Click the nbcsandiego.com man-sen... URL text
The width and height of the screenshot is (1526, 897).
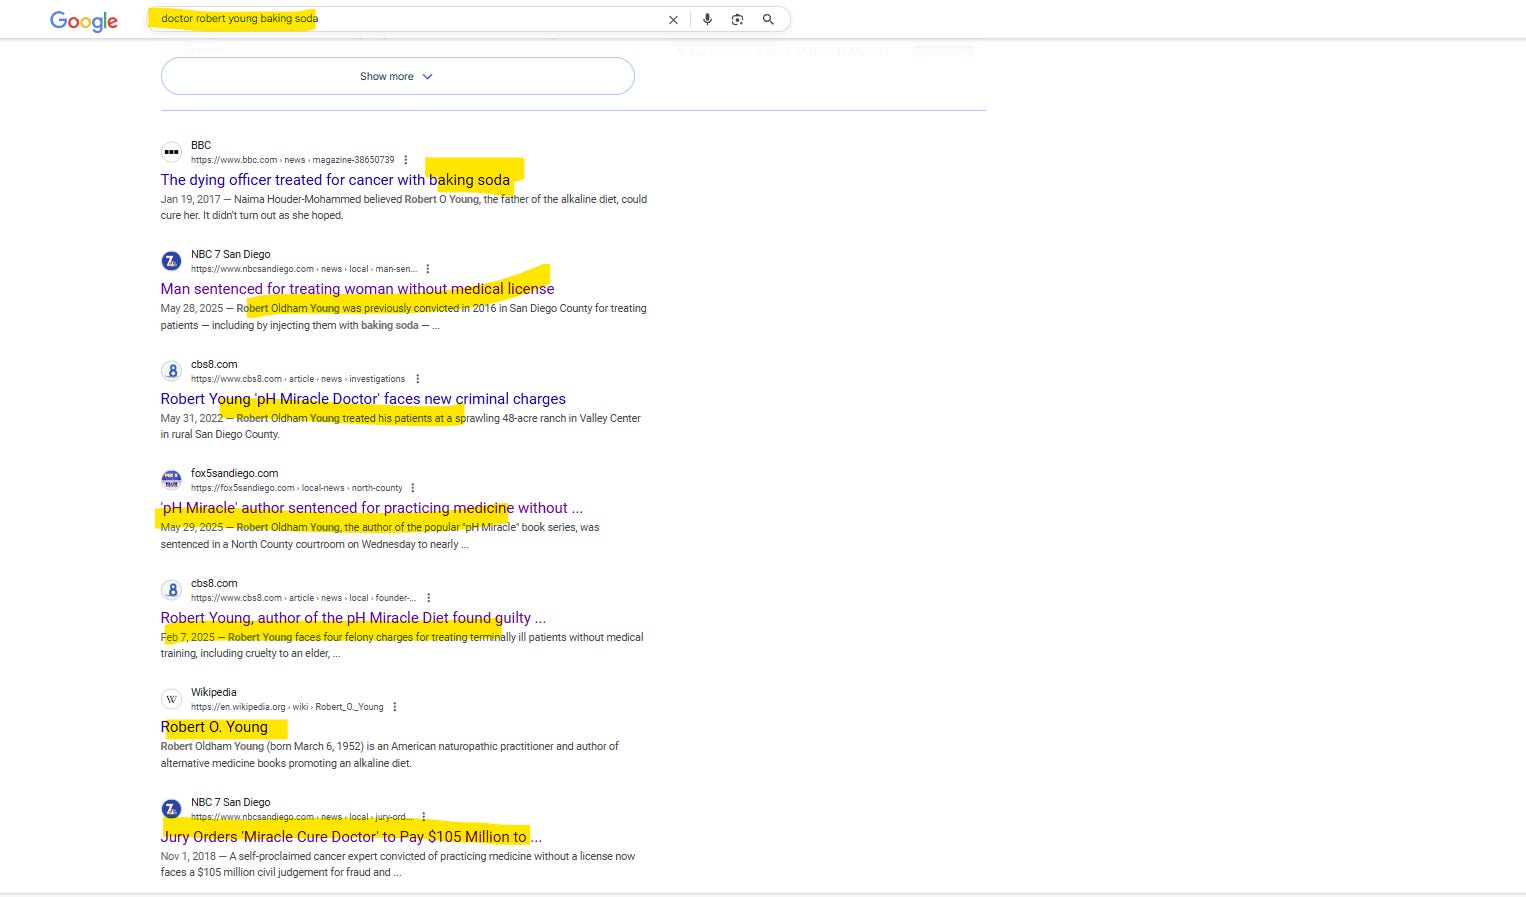pos(304,269)
